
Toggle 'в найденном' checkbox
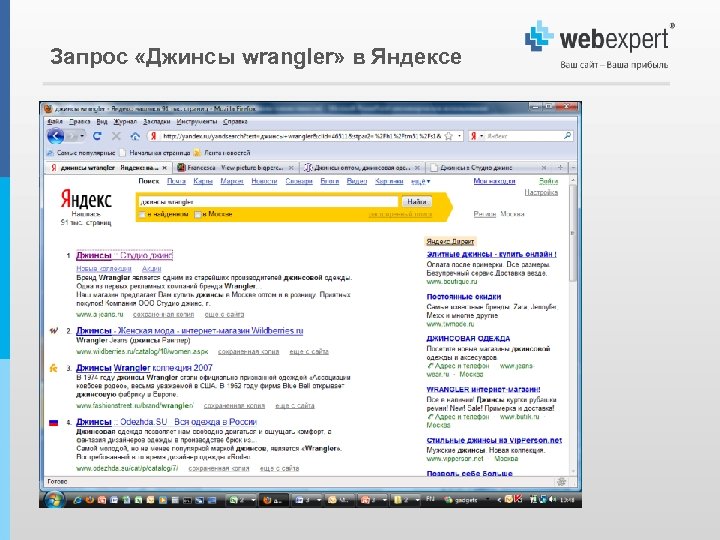[x=142, y=214]
